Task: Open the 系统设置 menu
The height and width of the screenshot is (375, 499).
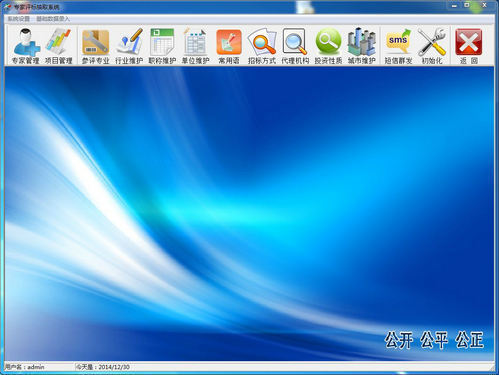Action: tap(19, 19)
